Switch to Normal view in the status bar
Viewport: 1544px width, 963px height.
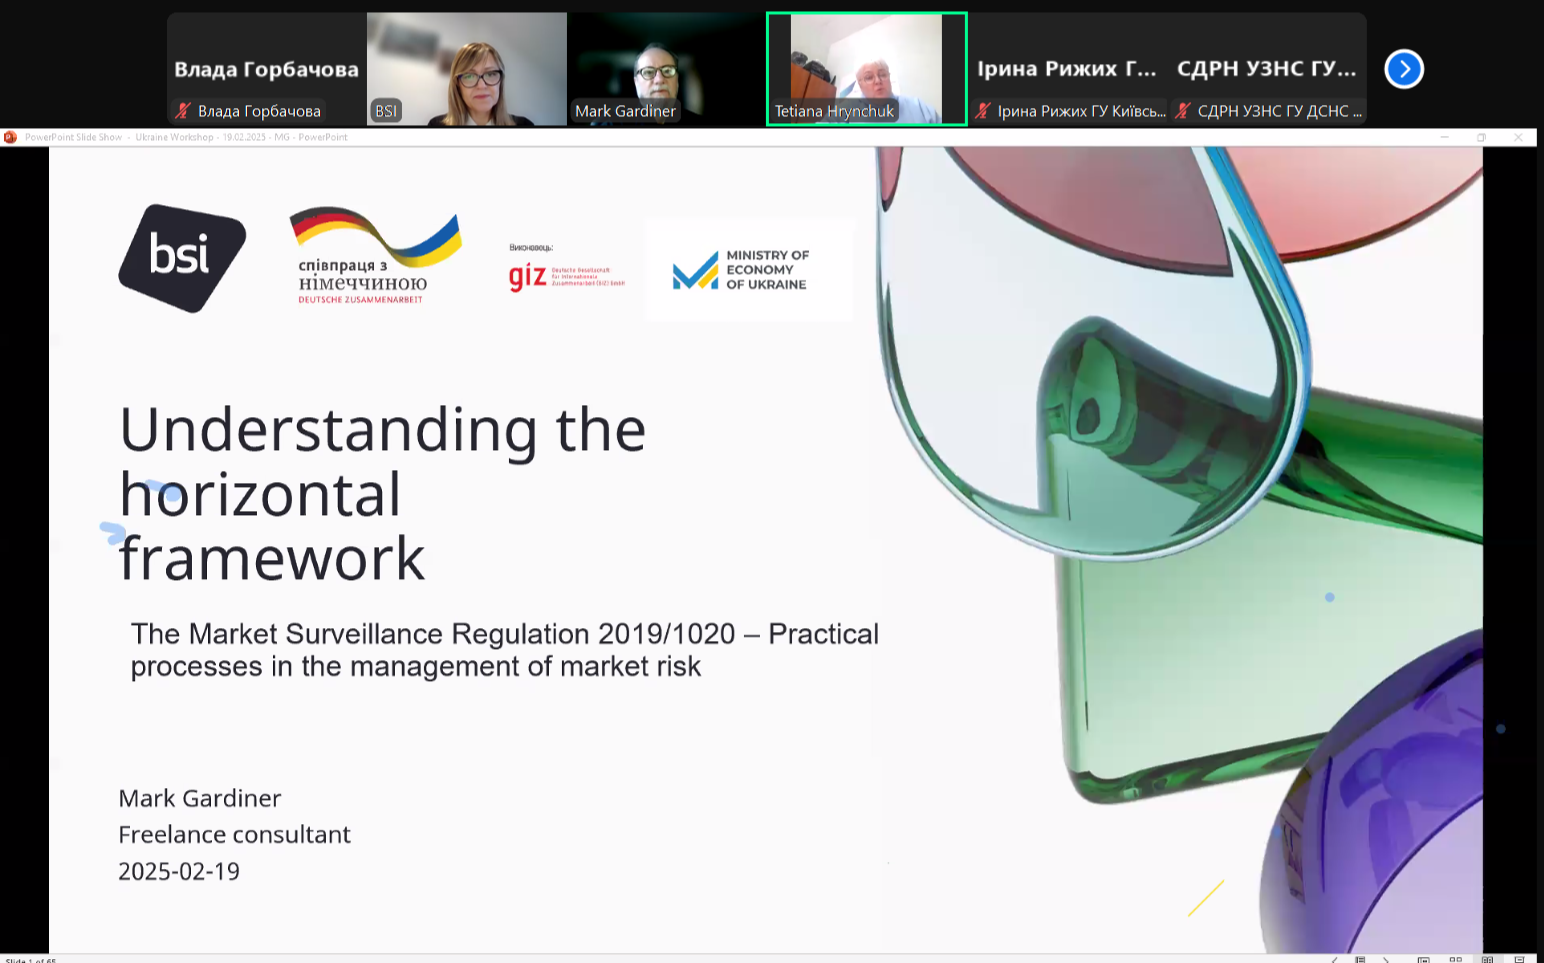(x=1423, y=960)
